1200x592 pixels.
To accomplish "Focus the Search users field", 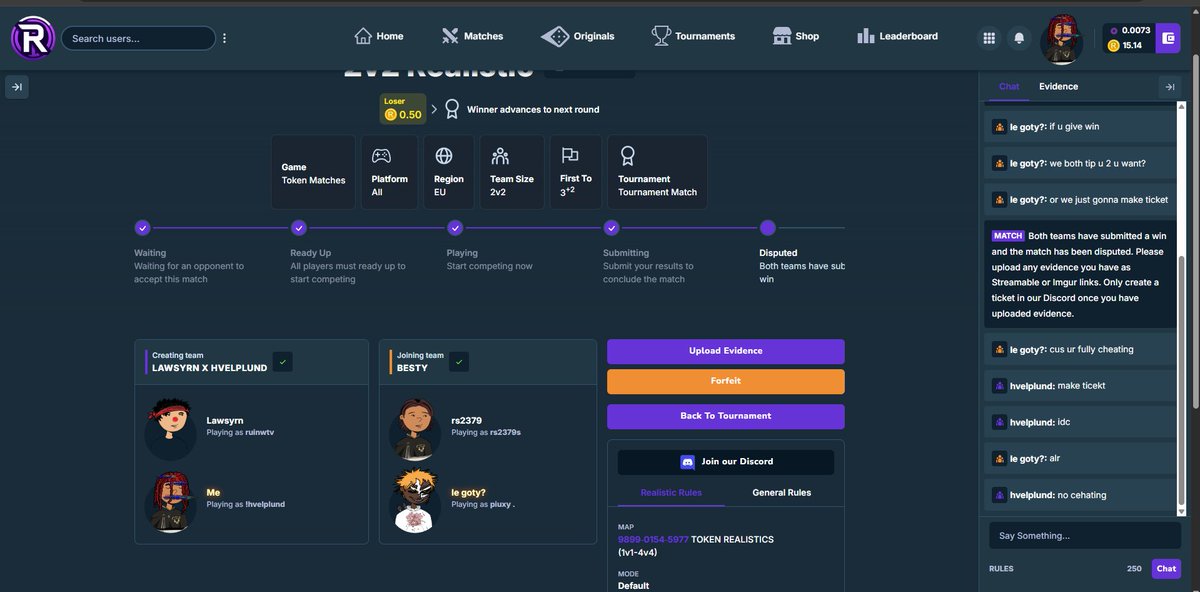I will click(138, 38).
